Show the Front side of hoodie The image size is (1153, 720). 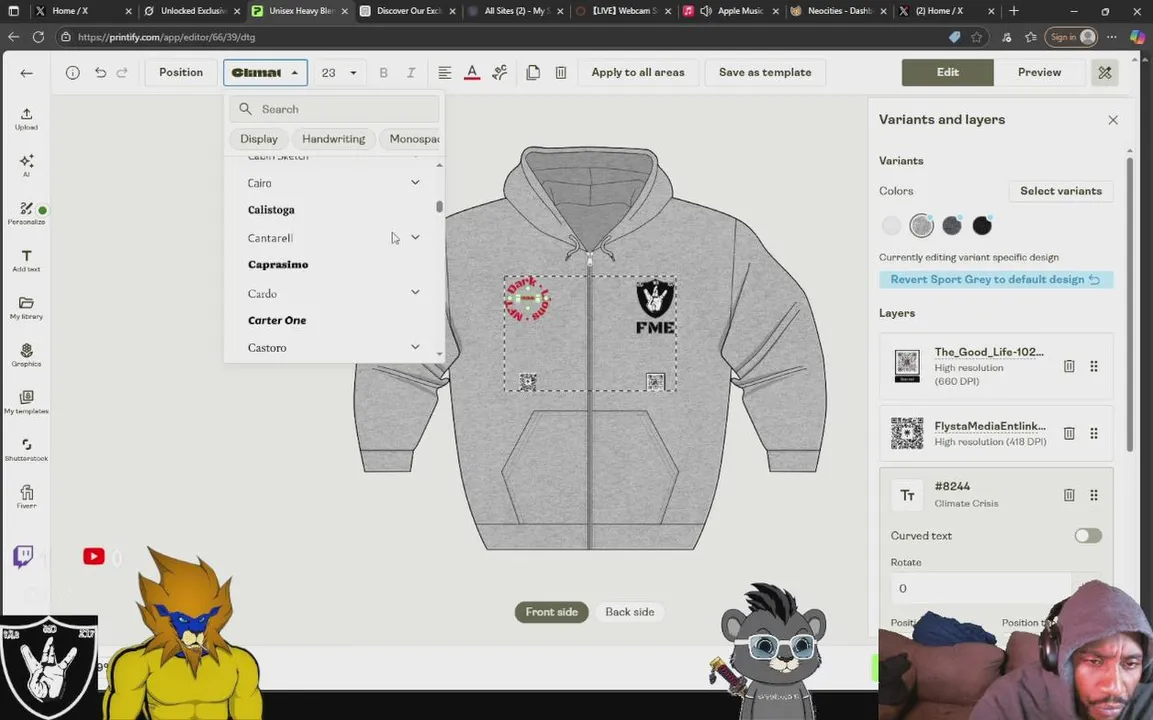coord(551,612)
